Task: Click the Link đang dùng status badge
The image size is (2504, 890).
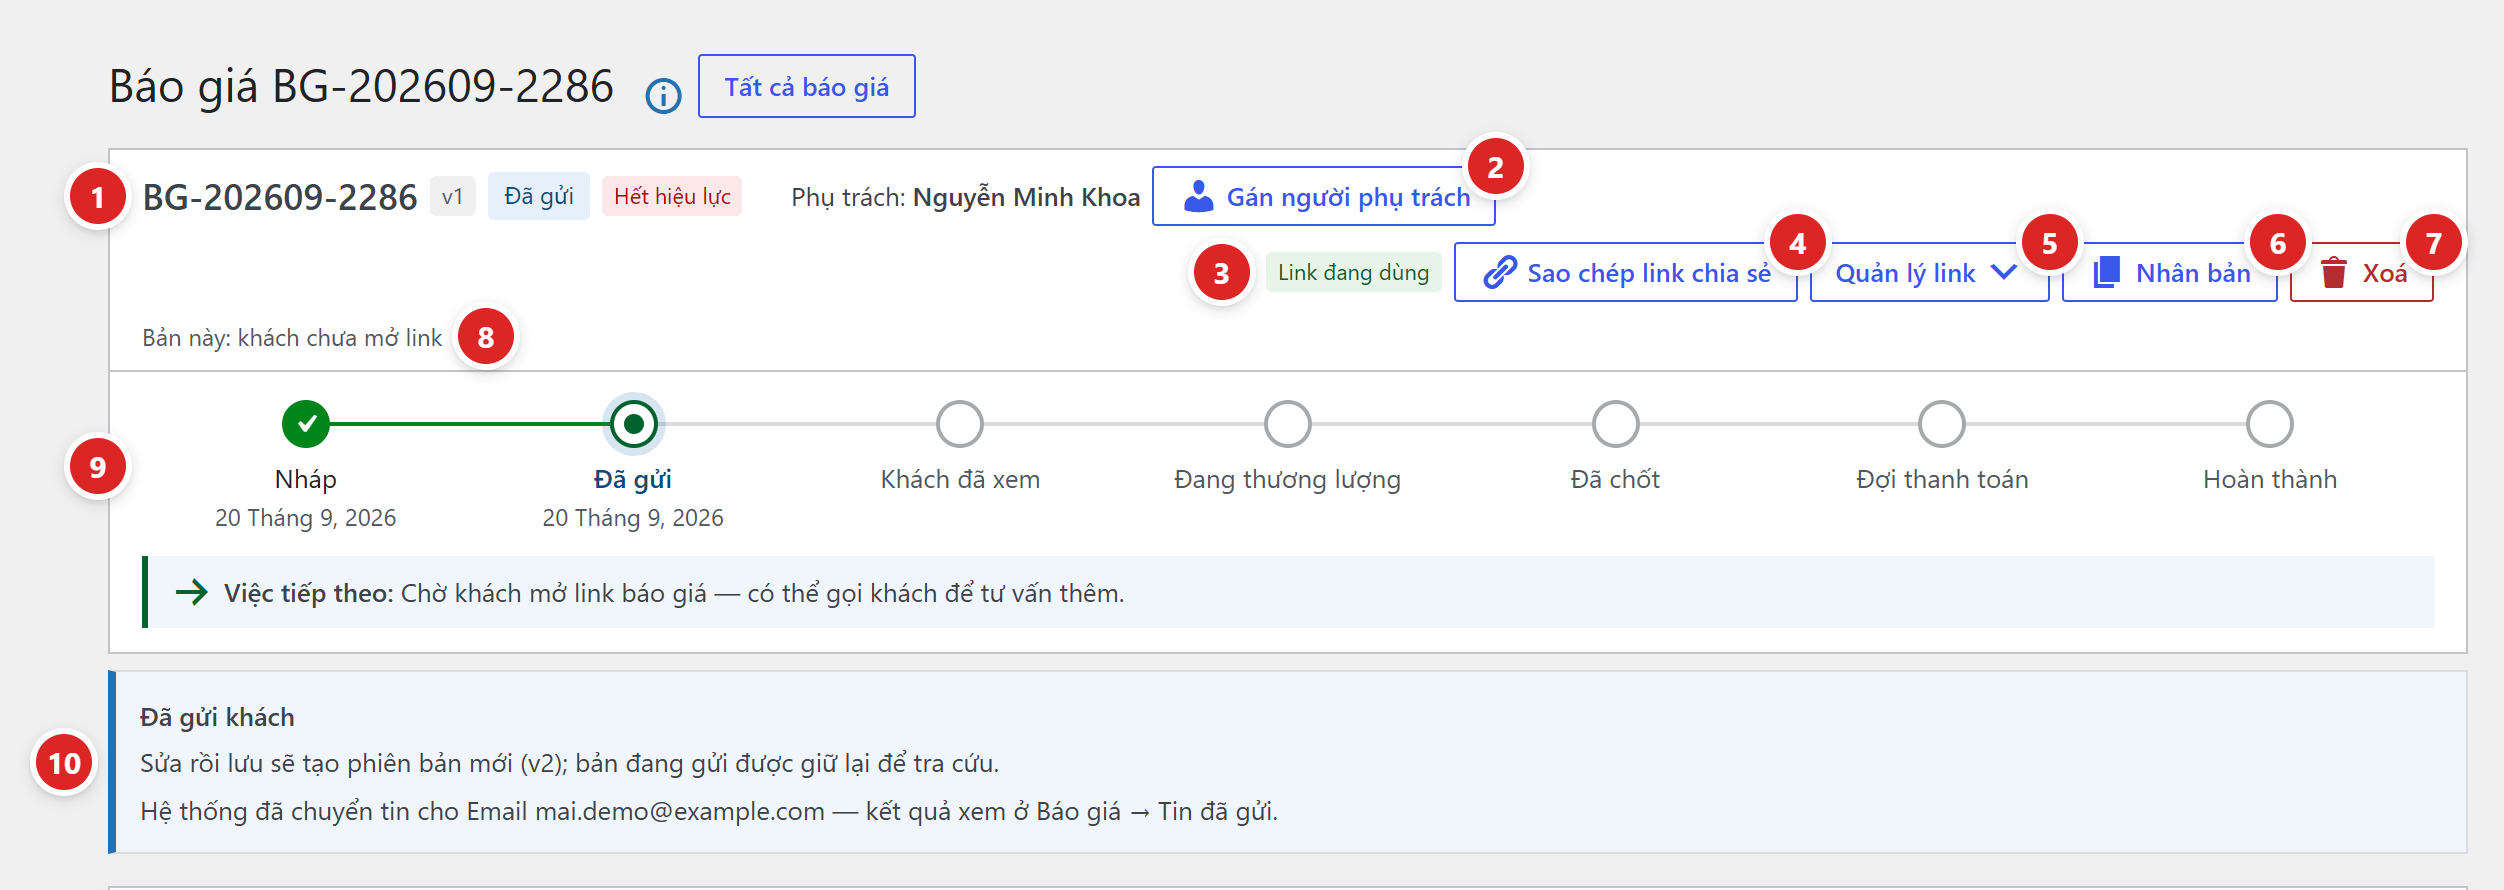Action: [x=1353, y=272]
